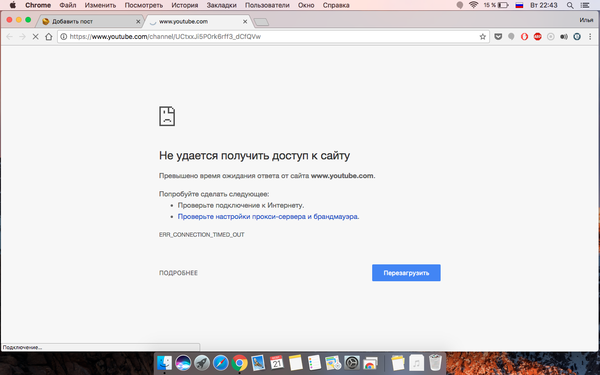Open the Окно menu
The height and width of the screenshot is (375, 600).
(306, 5)
